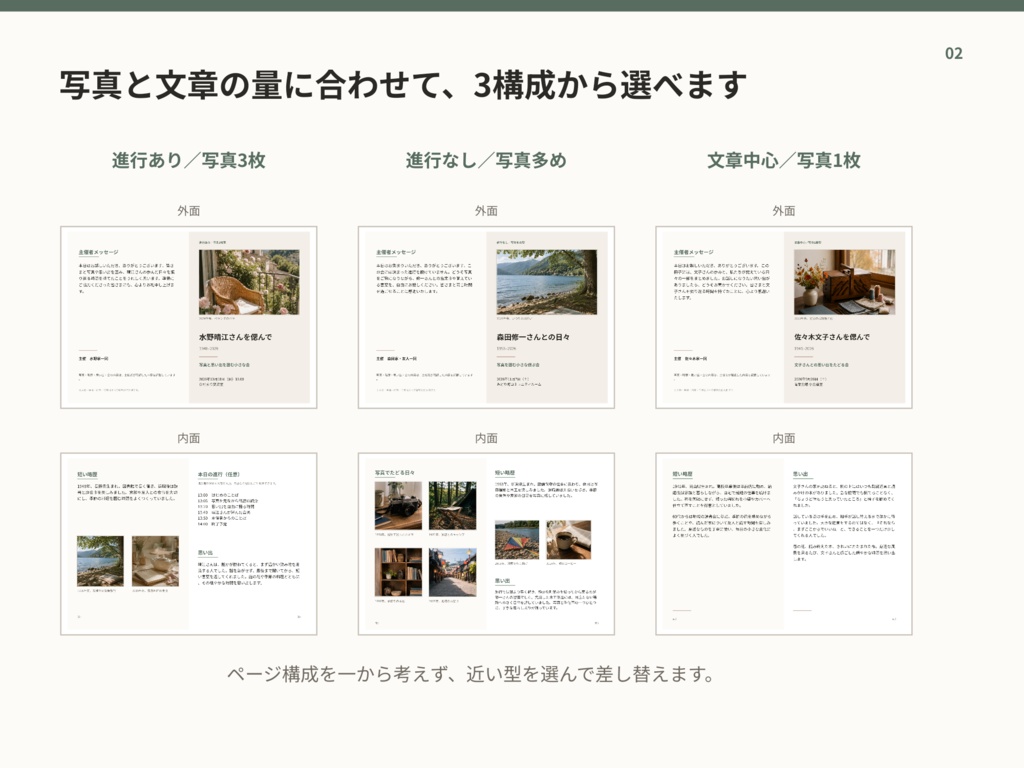The height and width of the screenshot is (768, 1024).
Task: Click the '外面' label under 進行なし／写真多め
Action: [486, 211]
